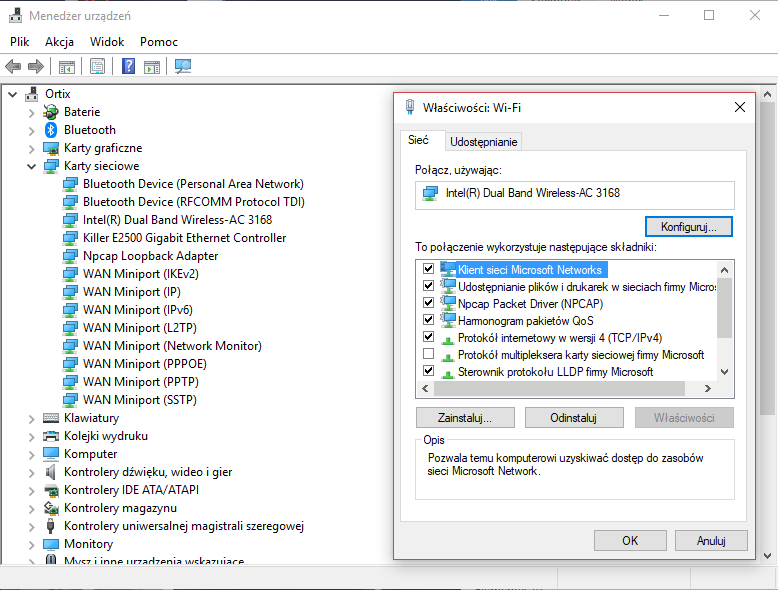Open the Plik menu
This screenshot has width=778, height=590.
click(19, 42)
